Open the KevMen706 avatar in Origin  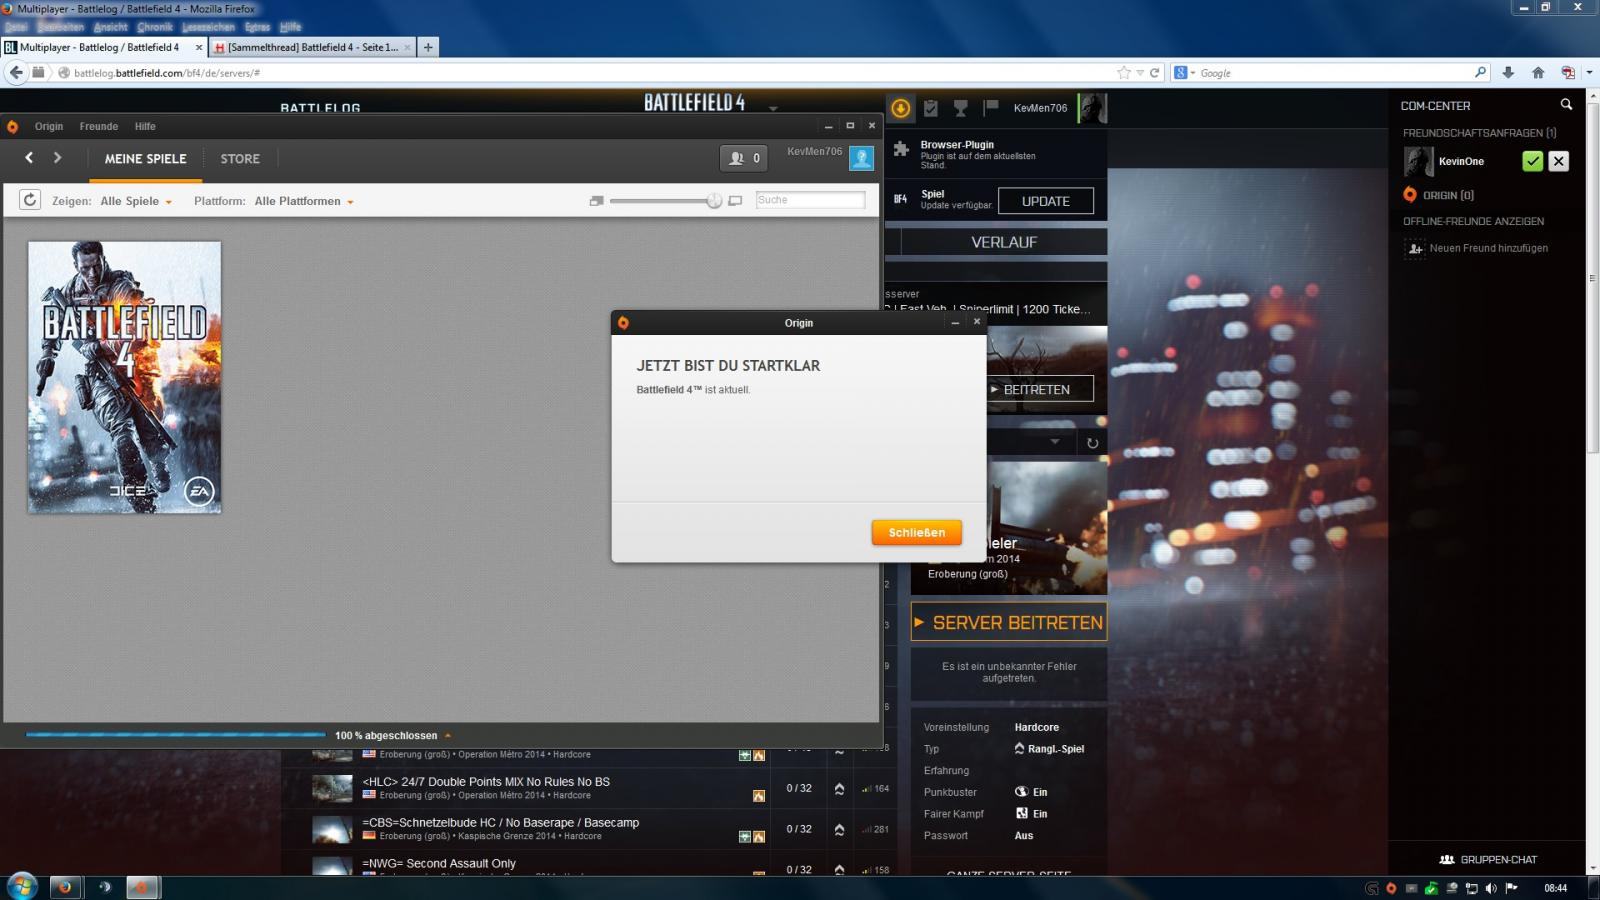click(x=861, y=158)
